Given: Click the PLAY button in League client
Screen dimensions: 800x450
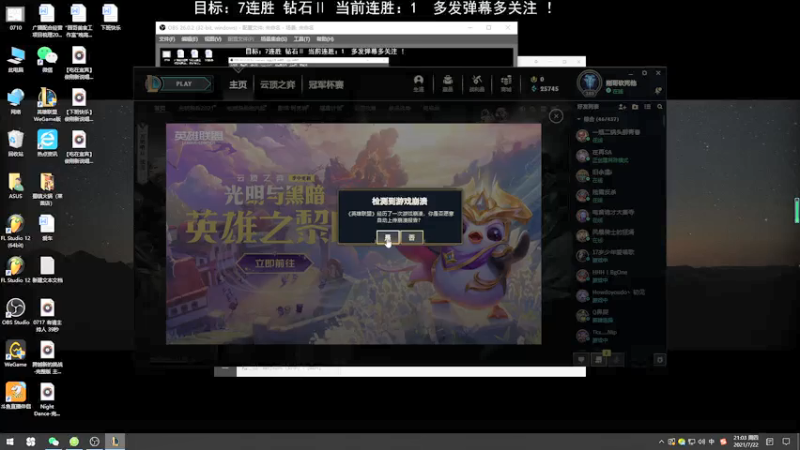Looking at the screenshot, I should pyautogui.click(x=184, y=84).
